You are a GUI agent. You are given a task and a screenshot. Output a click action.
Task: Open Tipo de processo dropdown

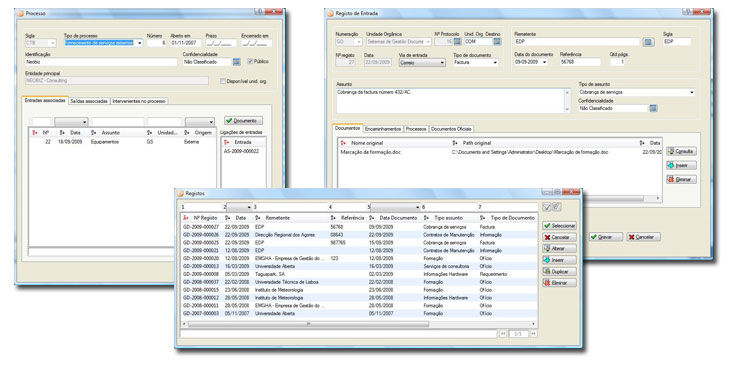pyautogui.click(x=139, y=43)
